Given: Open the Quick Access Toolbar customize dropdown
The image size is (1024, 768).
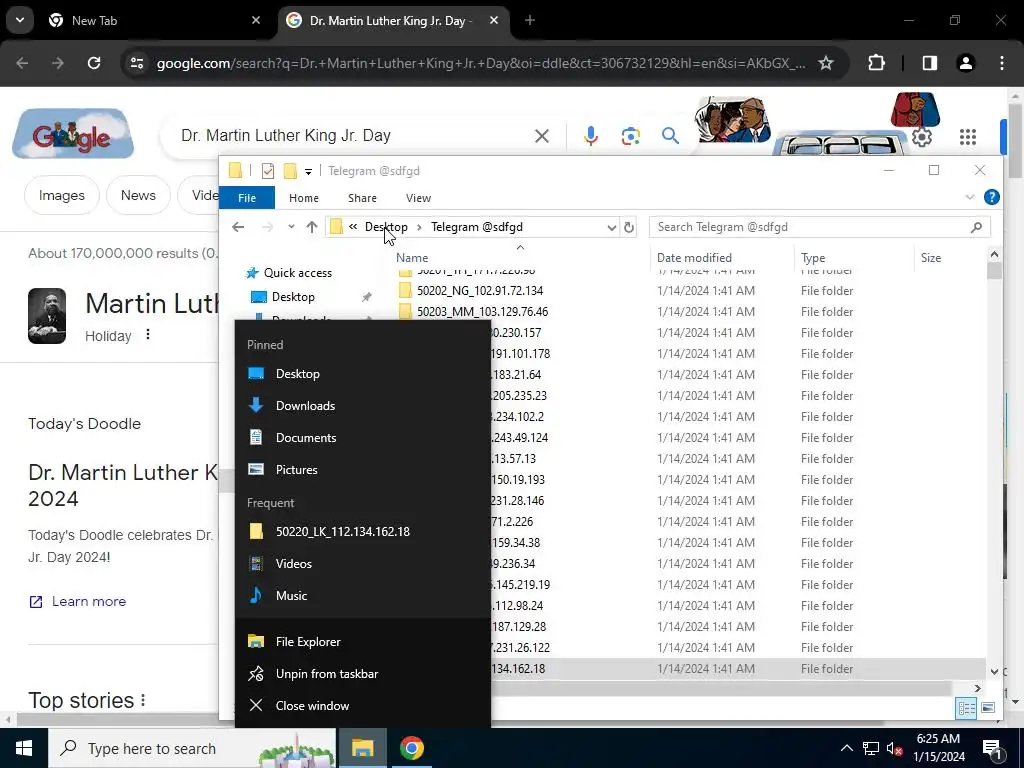Looking at the screenshot, I should point(308,172).
